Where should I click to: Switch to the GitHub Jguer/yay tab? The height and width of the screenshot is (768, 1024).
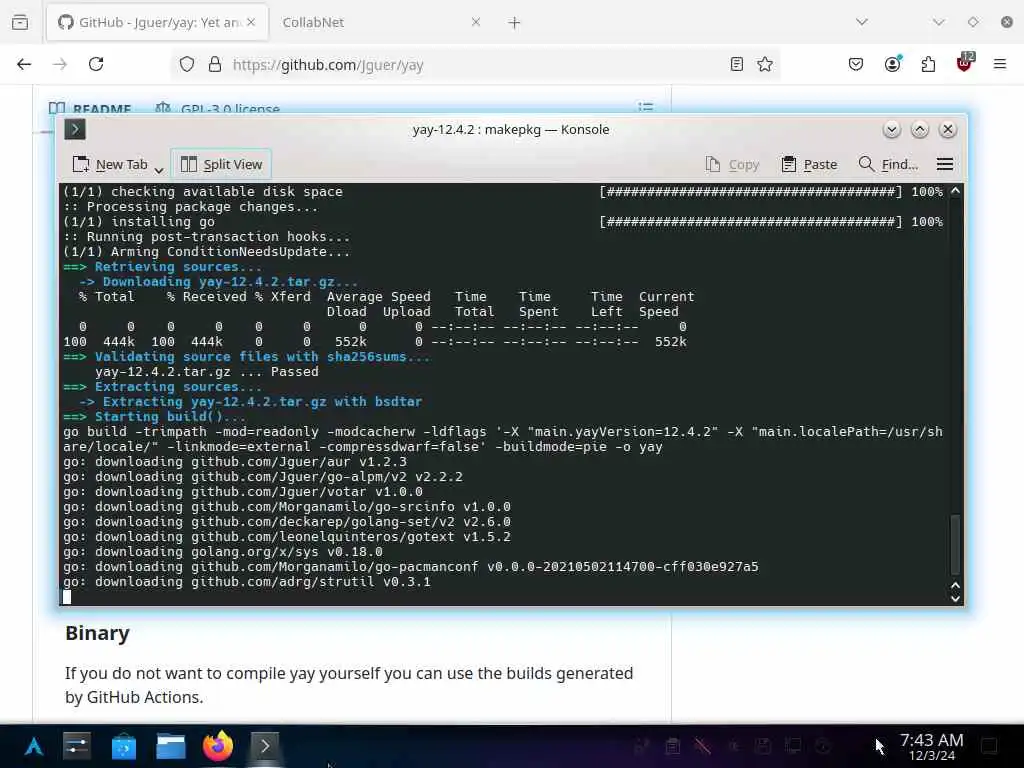(157, 22)
